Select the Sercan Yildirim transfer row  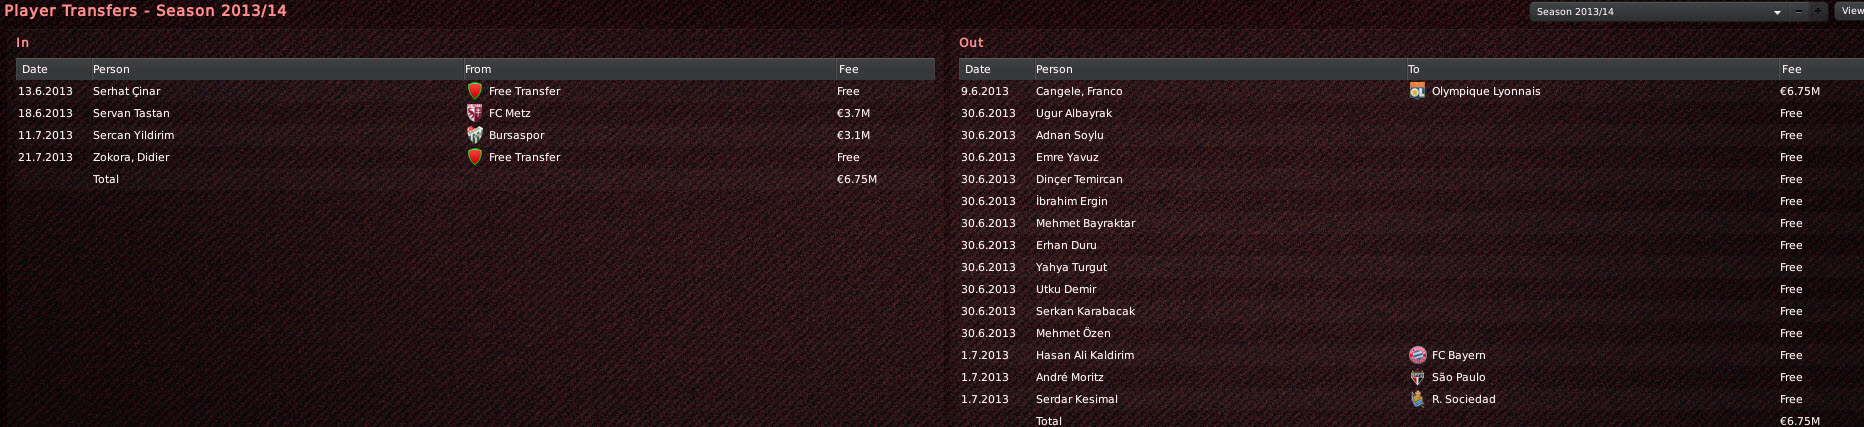click(475, 135)
